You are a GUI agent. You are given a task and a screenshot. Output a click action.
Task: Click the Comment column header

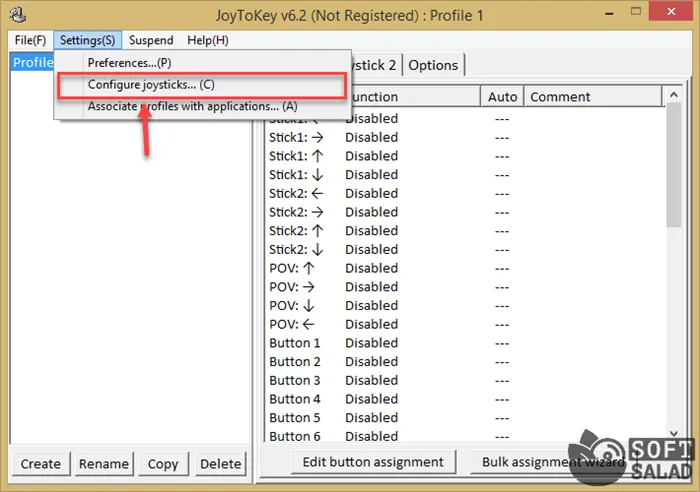[593, 97]
